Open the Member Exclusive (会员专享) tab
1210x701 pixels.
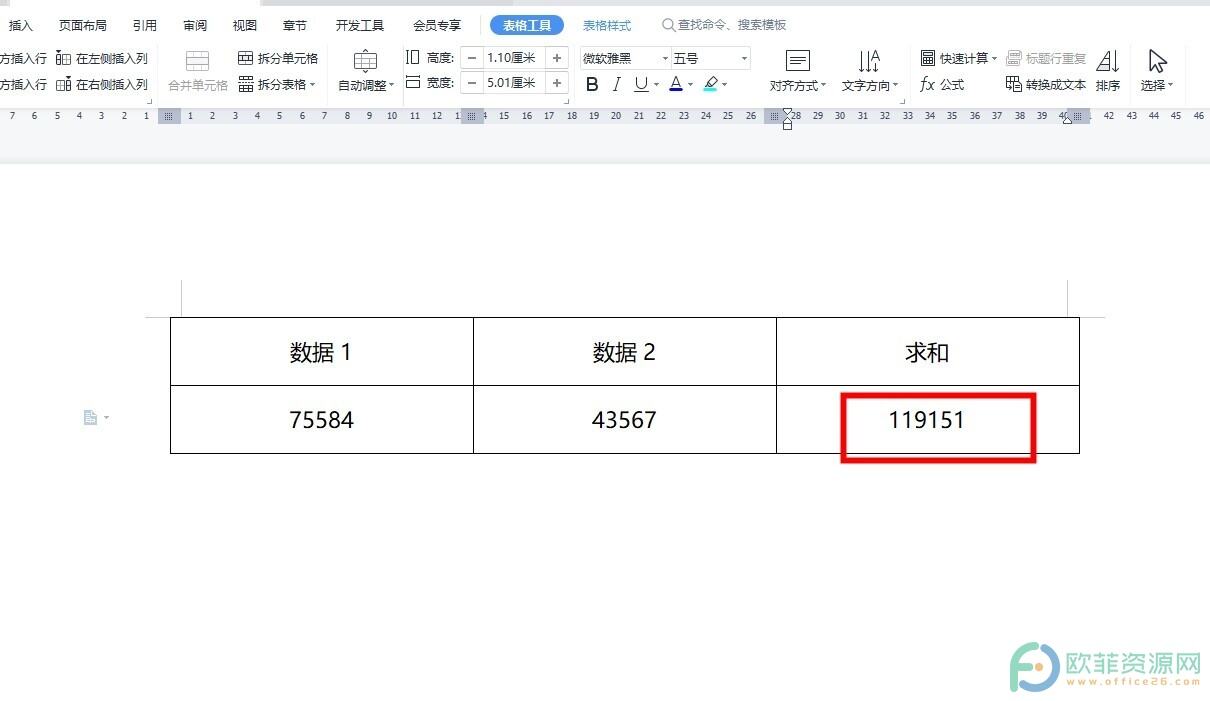[437, 25]
